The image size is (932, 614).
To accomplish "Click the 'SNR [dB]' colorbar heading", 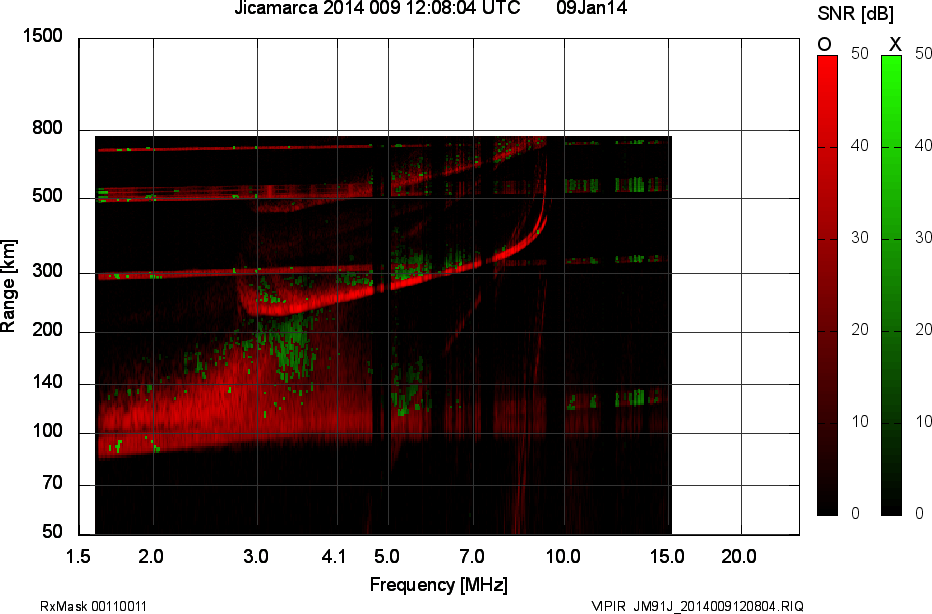I will coord(855,13).
